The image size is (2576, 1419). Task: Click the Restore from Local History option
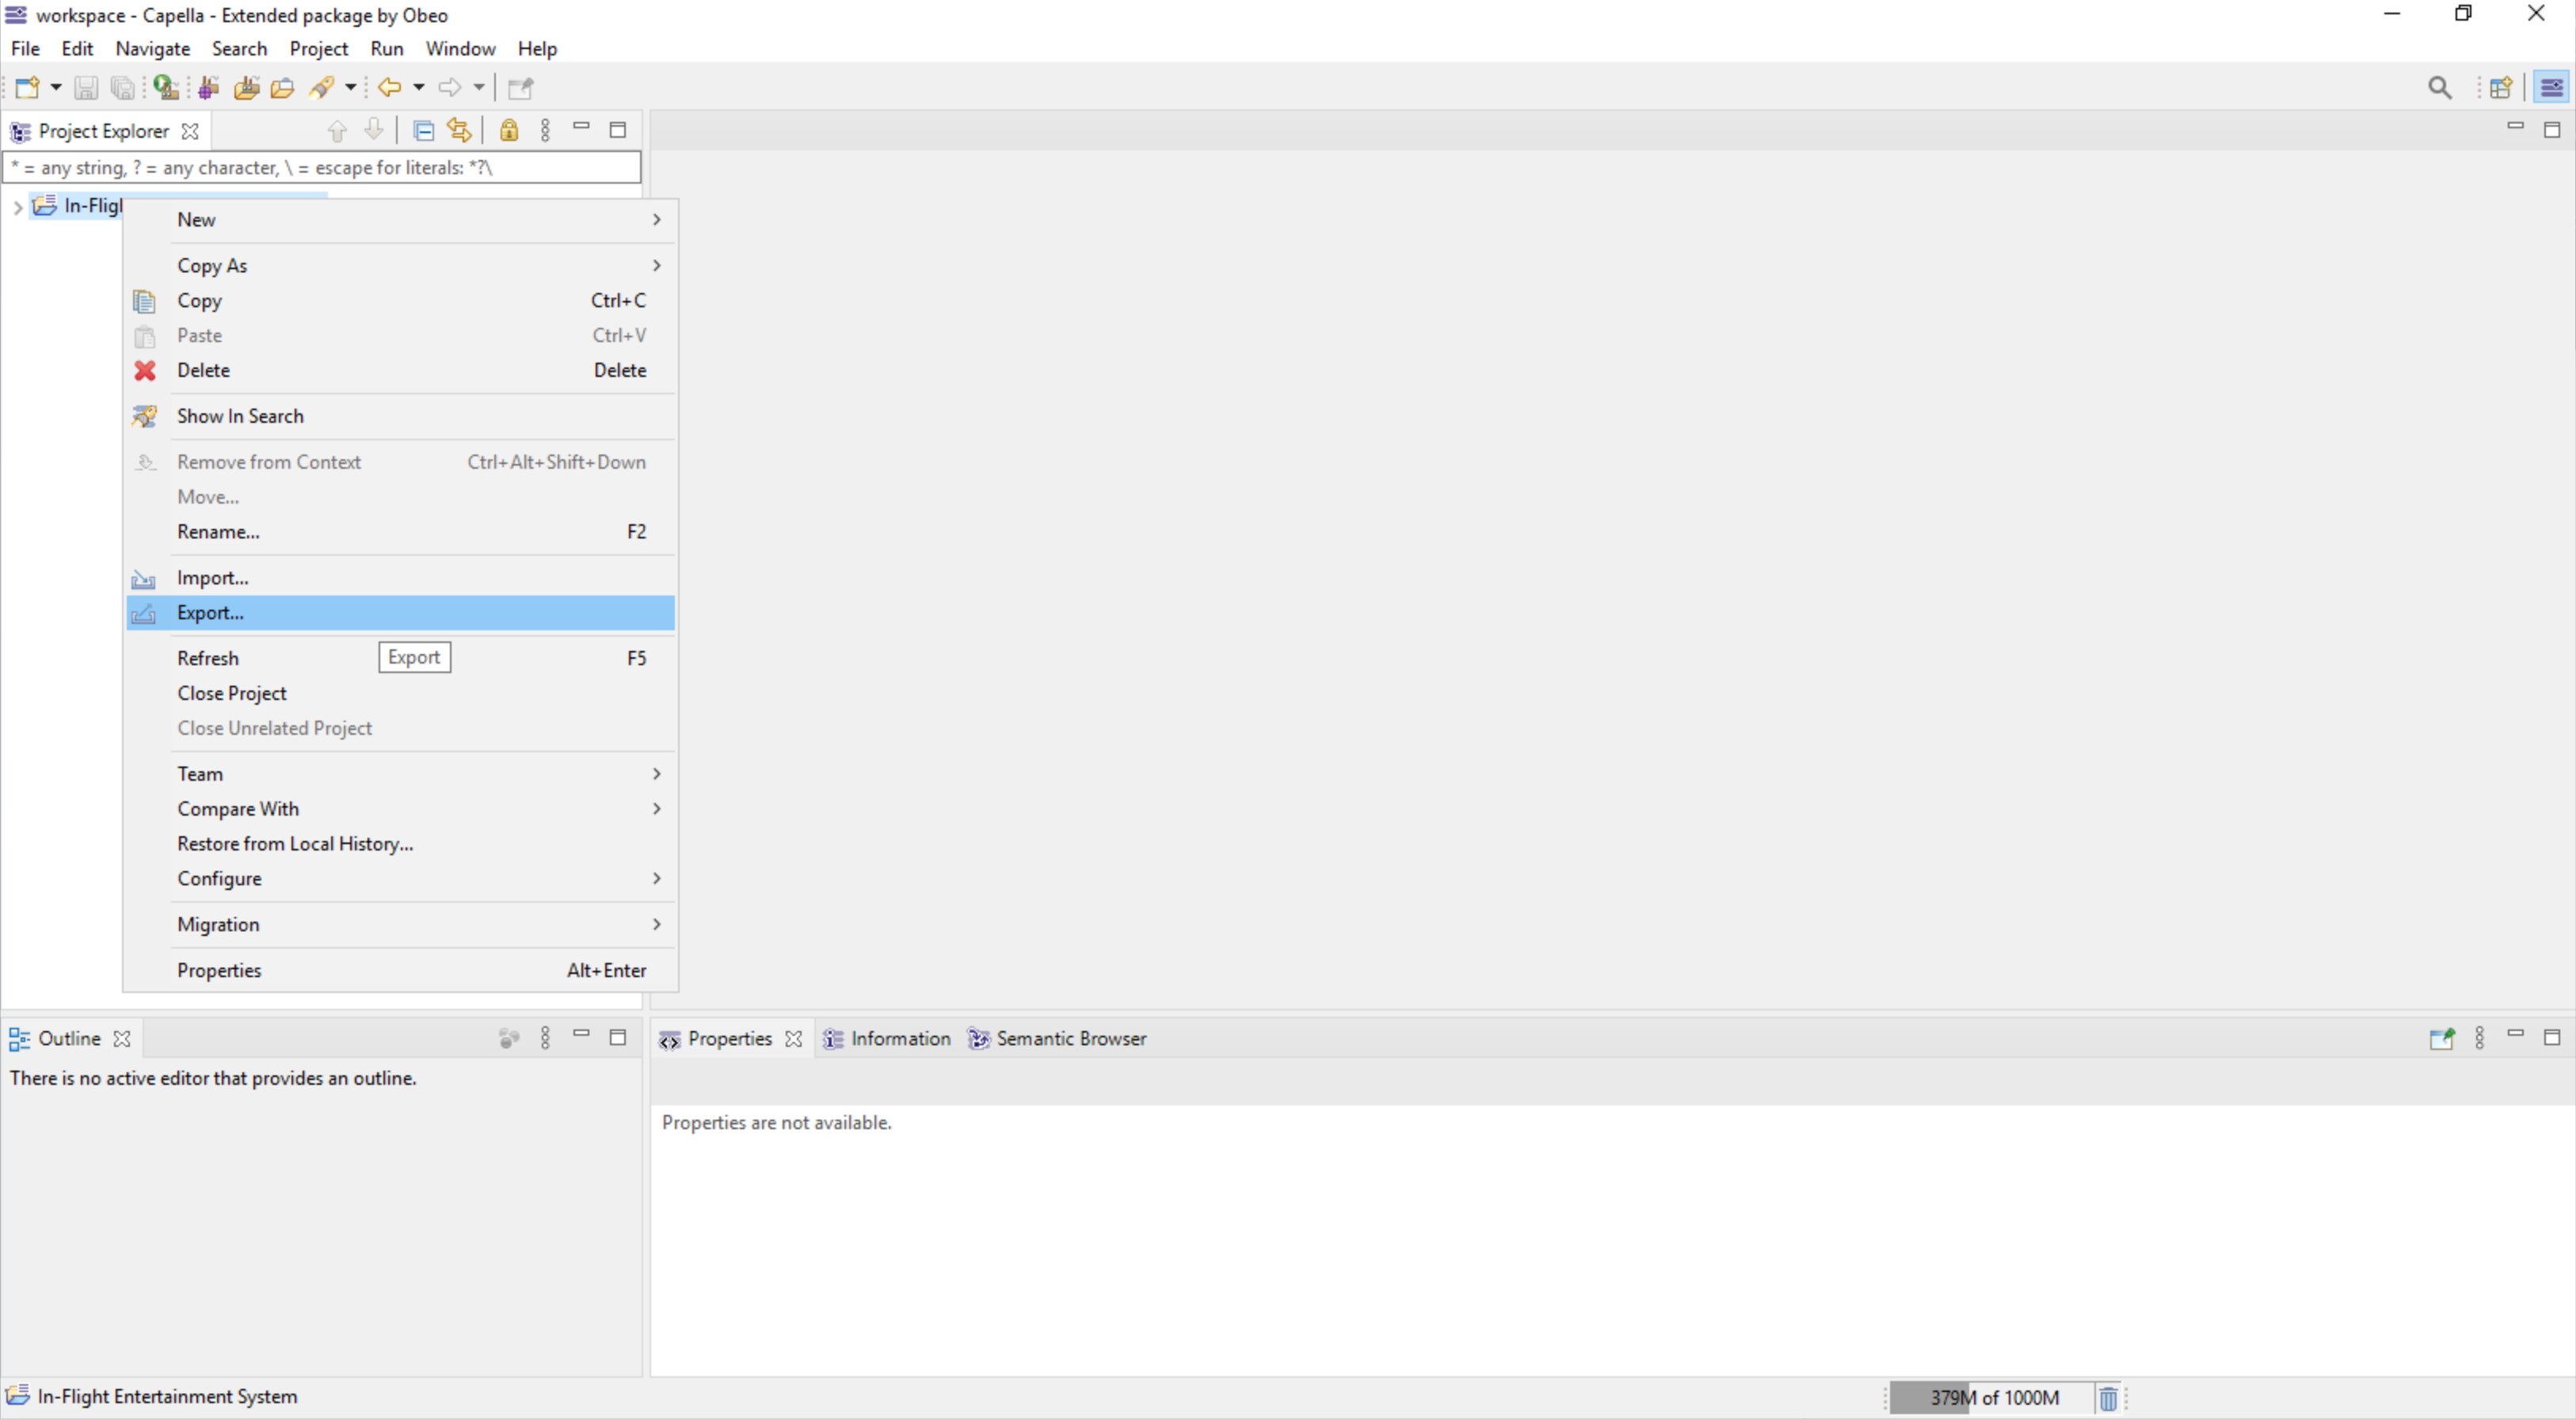click(x=294, y=844)
